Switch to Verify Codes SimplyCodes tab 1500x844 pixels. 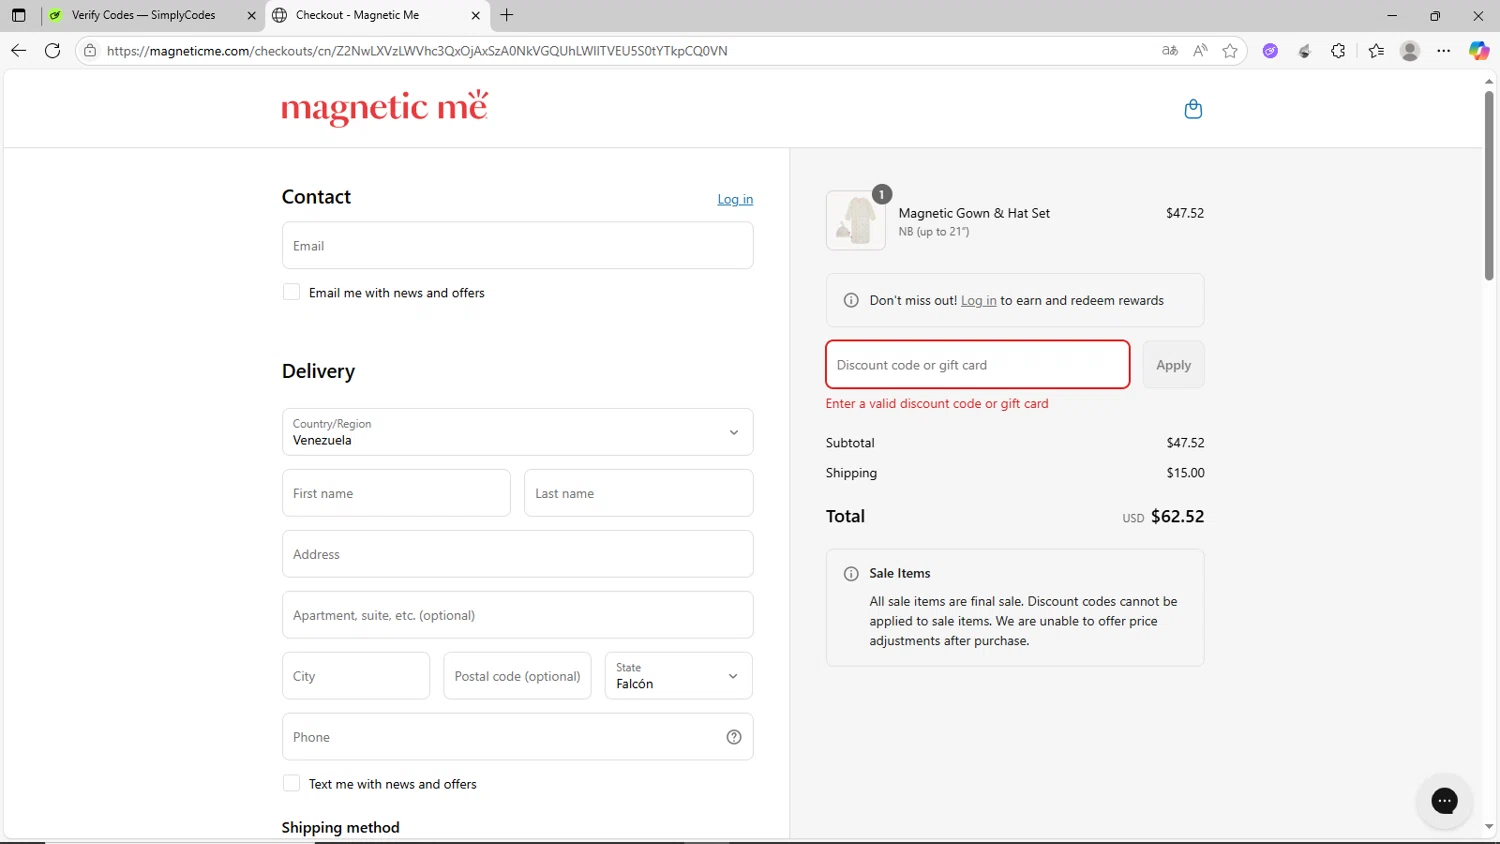pyautogui.click(x=152, y=15)
